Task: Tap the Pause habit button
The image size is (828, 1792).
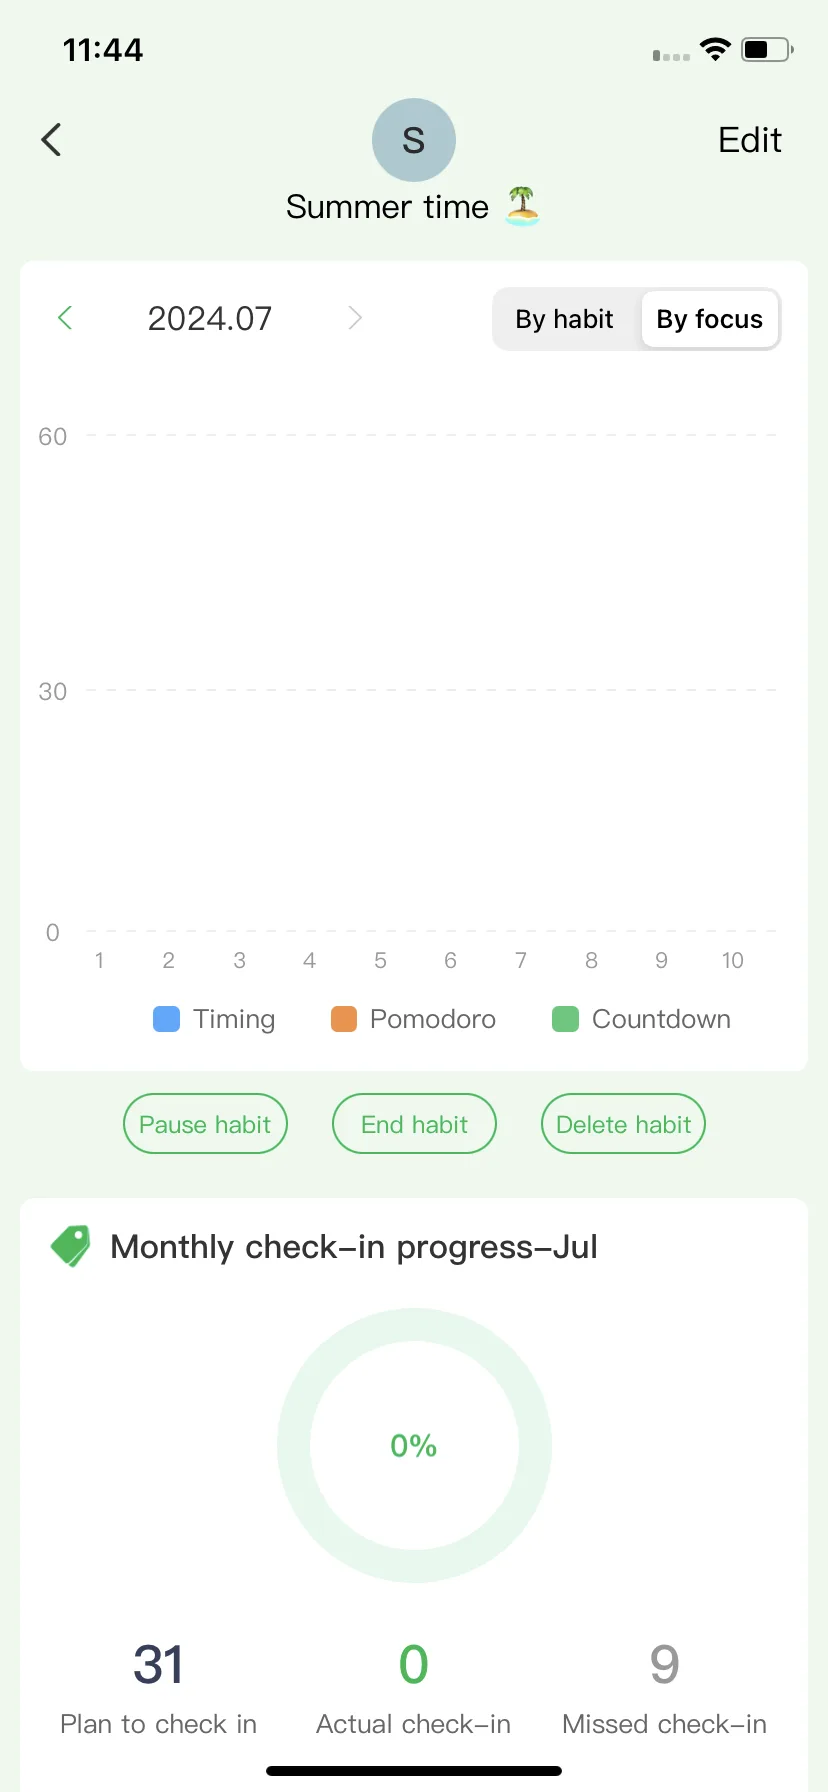Action: 205,1124
